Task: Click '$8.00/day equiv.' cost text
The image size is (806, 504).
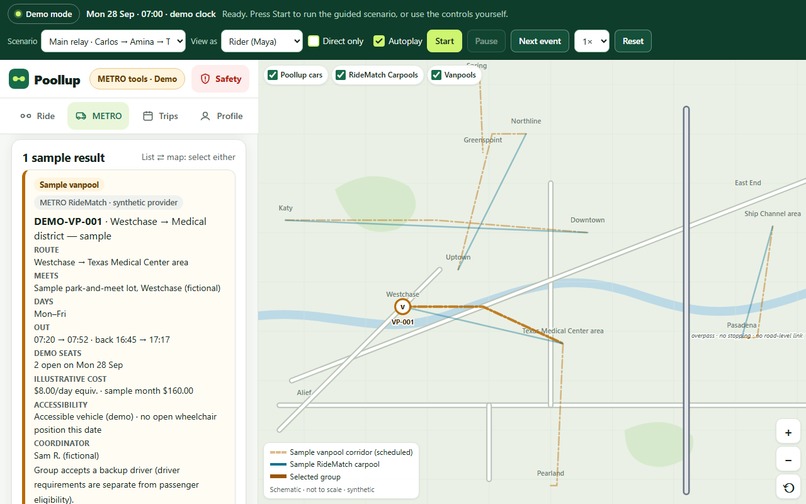Action: pos(66,391)
